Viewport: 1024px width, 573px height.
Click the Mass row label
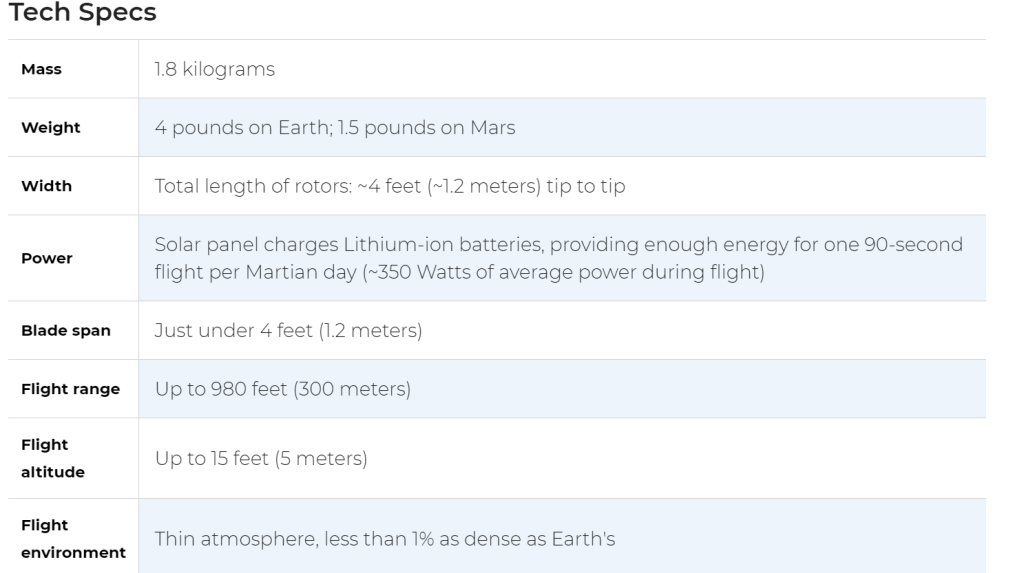pyautogui.click(x=39, y=70)
